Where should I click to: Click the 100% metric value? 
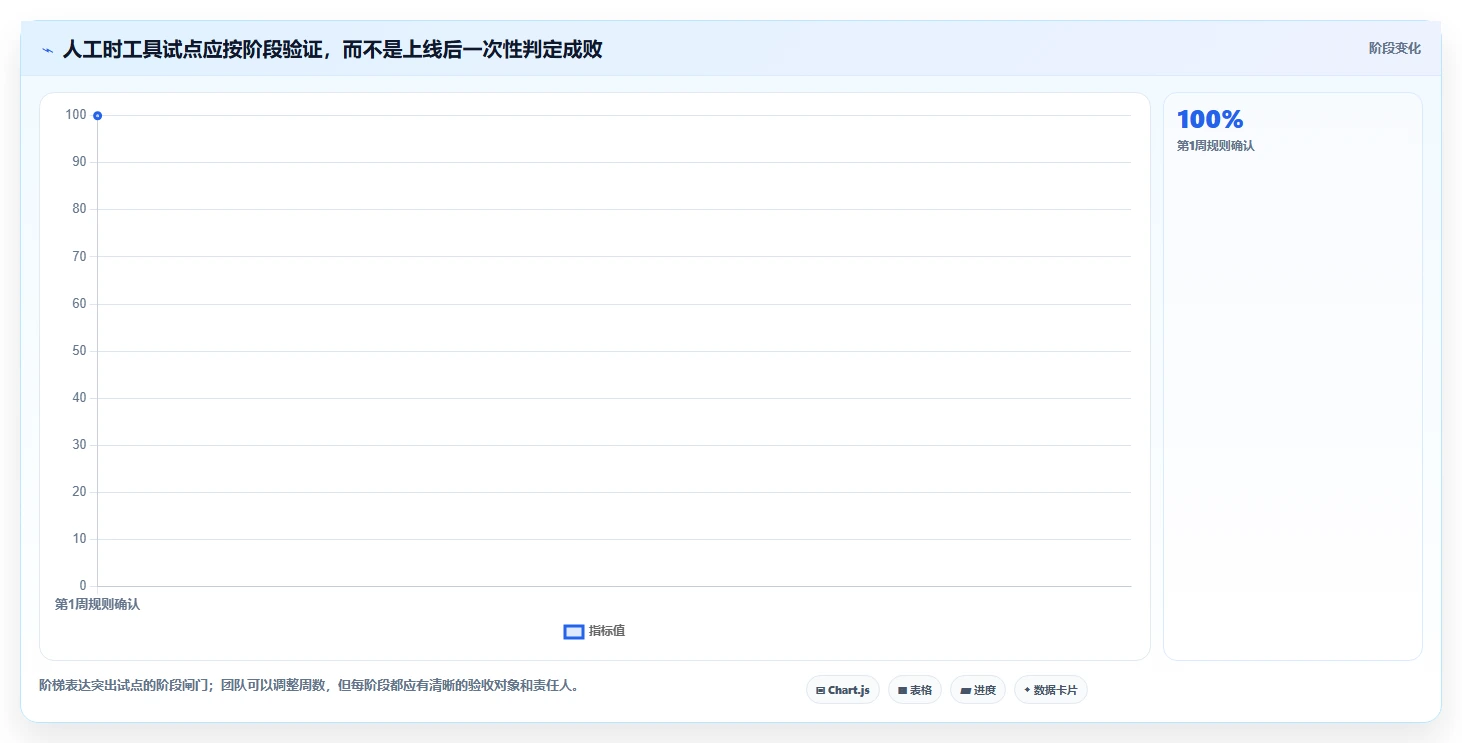point(1210,119)
